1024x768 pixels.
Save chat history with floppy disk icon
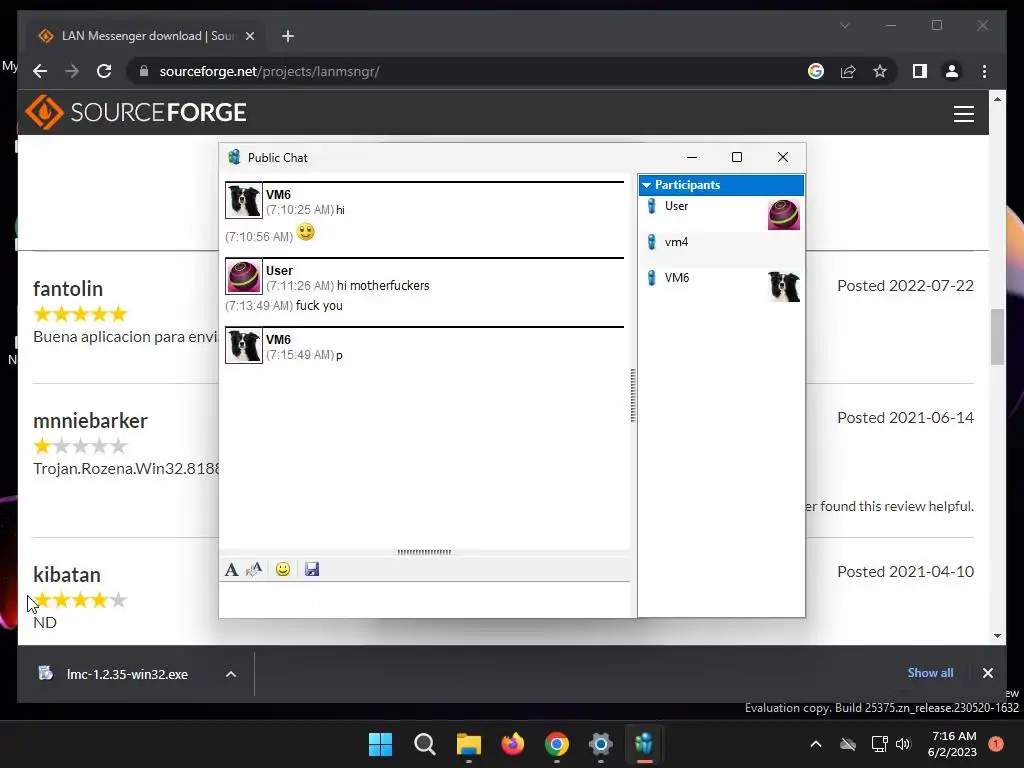[312, 569]
